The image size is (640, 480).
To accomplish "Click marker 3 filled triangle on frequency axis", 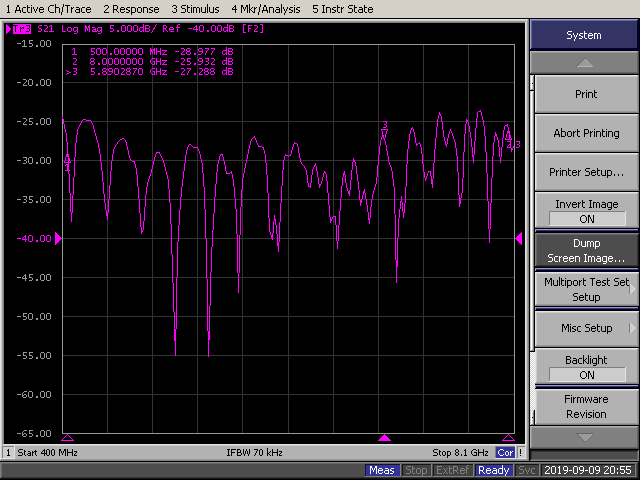I will pos(384,438).
